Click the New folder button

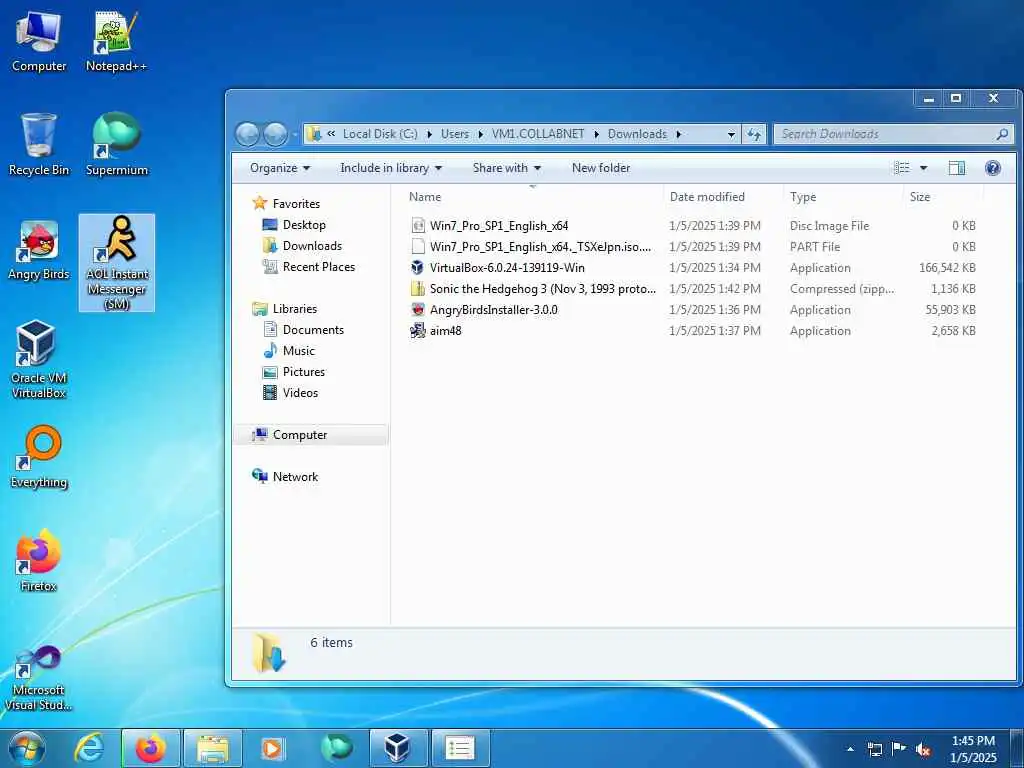point(601,168)
